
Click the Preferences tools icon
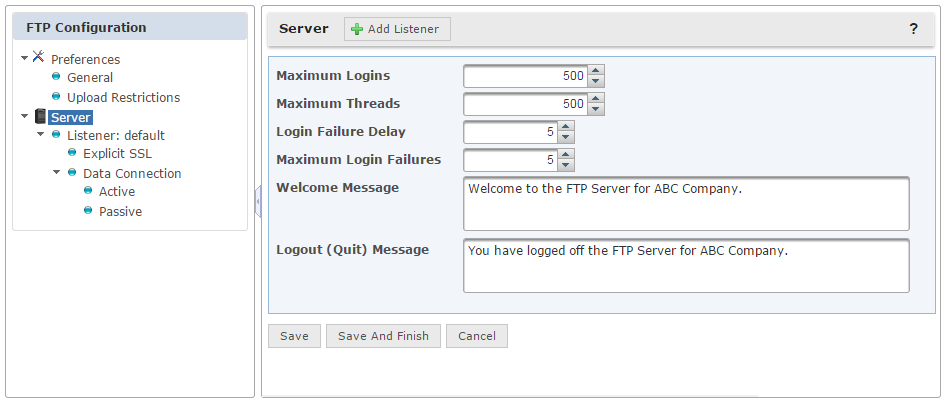(x=39, y=57)
